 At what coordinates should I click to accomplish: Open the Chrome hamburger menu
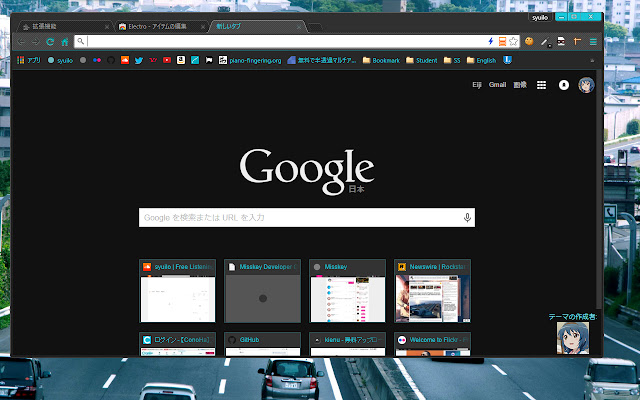pos(593,42)
